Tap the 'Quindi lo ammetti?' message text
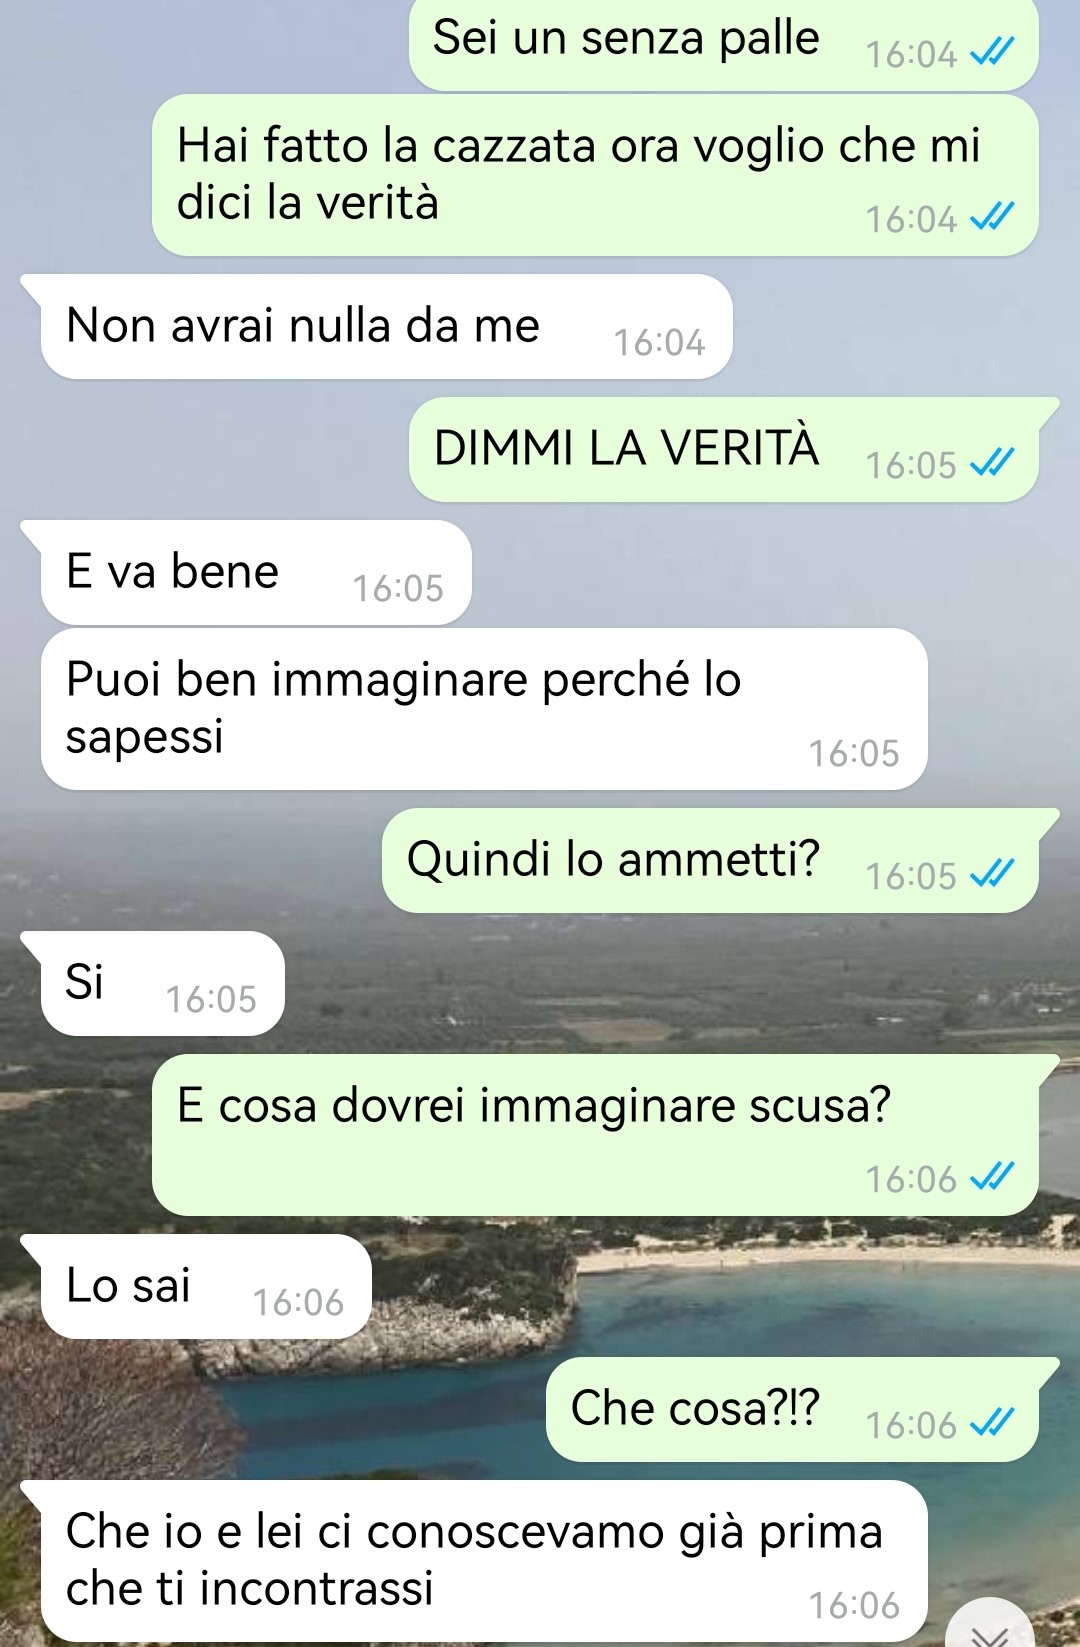The image size is (1080, 1647). [x=613, y=859]
